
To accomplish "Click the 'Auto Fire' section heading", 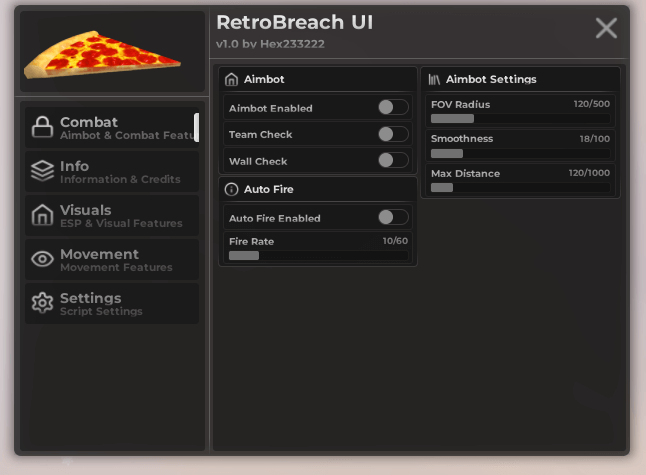I will 269,189.
